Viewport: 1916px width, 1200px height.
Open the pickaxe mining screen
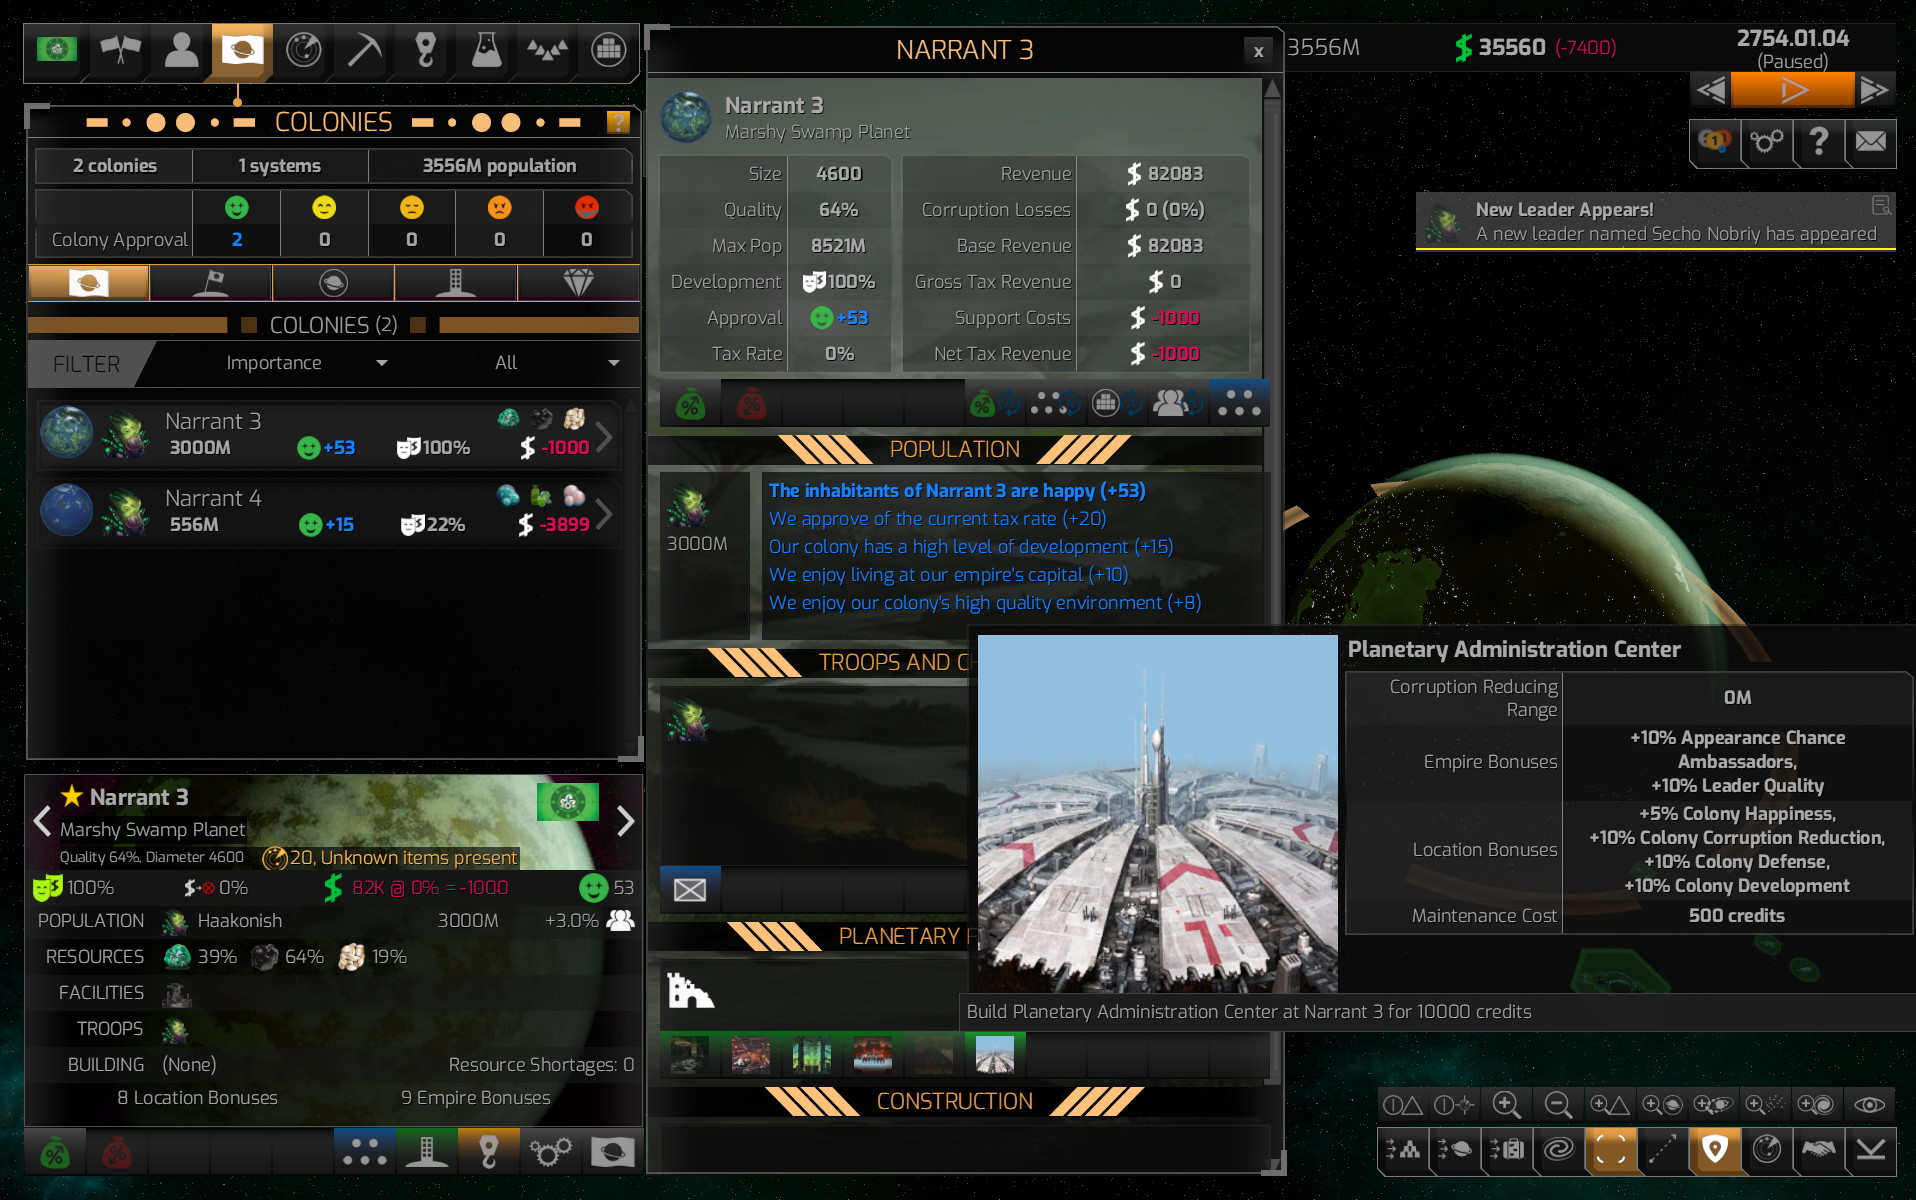[364, 49]
